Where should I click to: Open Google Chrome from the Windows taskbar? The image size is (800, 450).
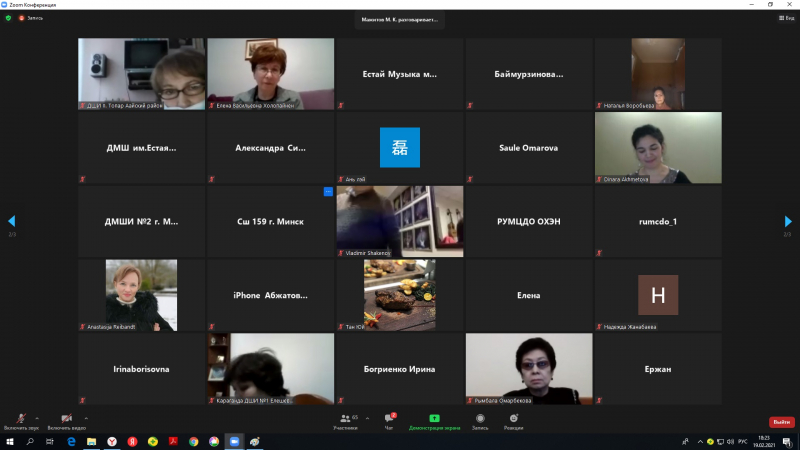pyautogui.click(x=193, y=441)
